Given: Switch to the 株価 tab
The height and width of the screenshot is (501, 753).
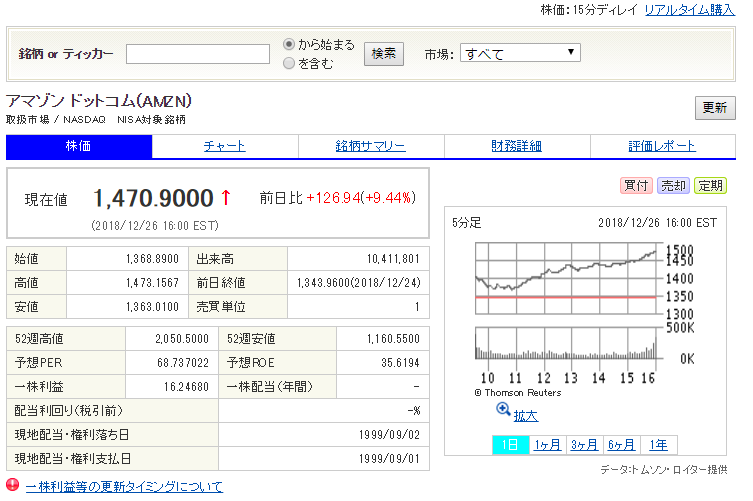Looking at the screenshot, I should (x=79, y=146).
